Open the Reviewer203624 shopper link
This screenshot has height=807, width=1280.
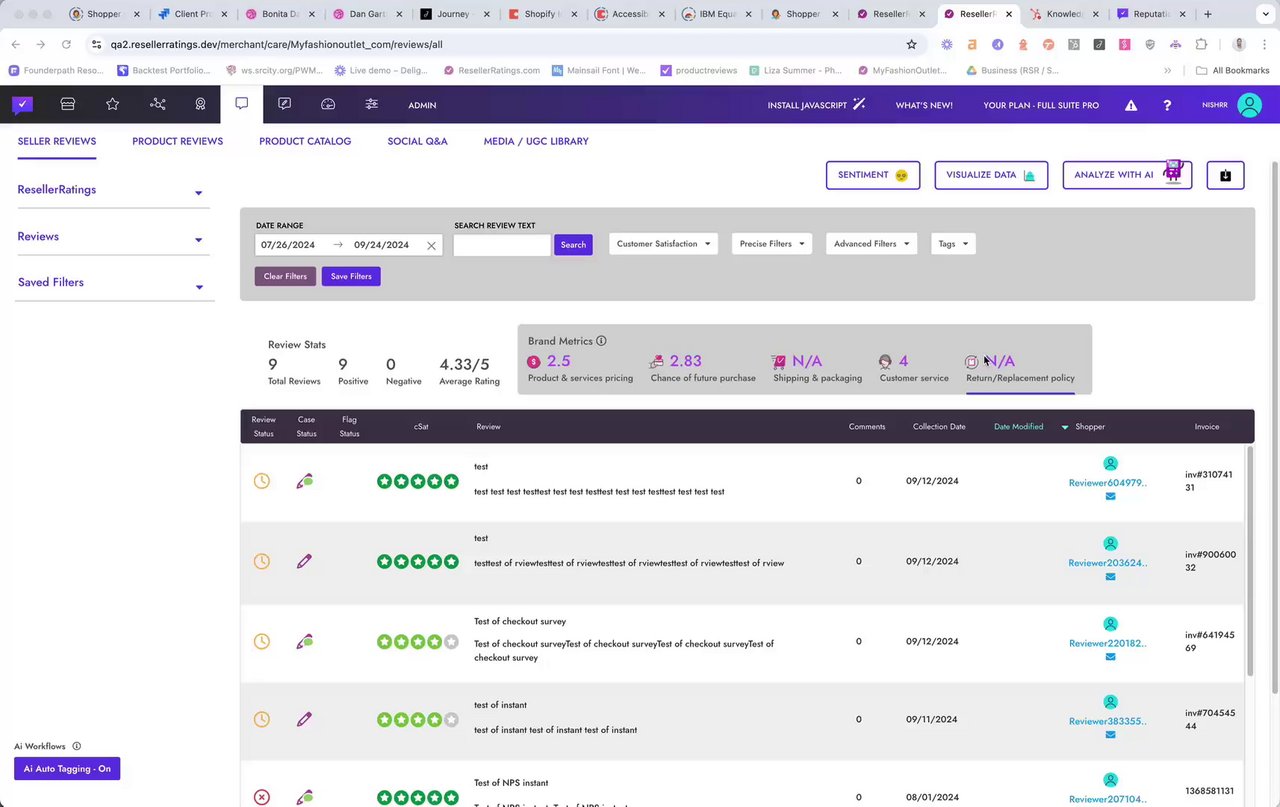(x=1107, y=563)
